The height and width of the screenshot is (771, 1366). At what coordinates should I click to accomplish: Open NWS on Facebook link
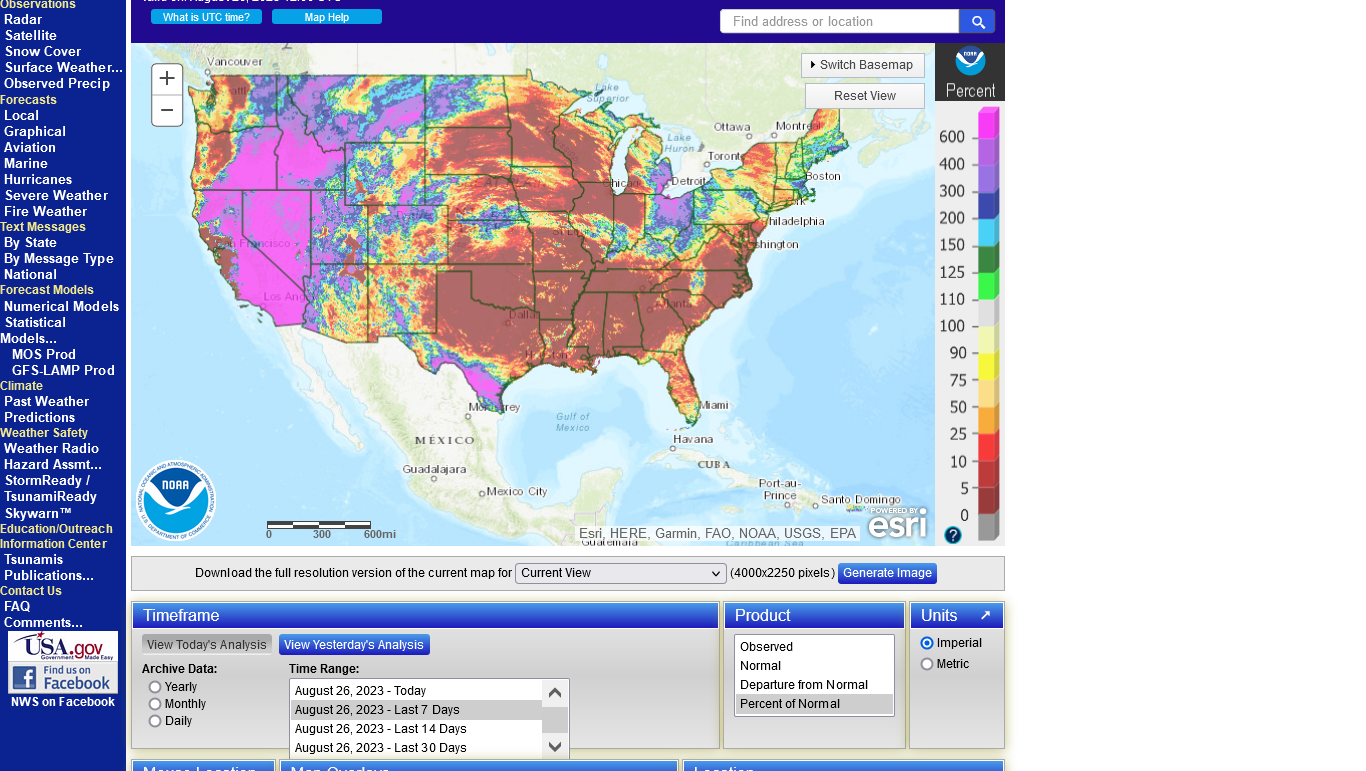pos(63,702)
